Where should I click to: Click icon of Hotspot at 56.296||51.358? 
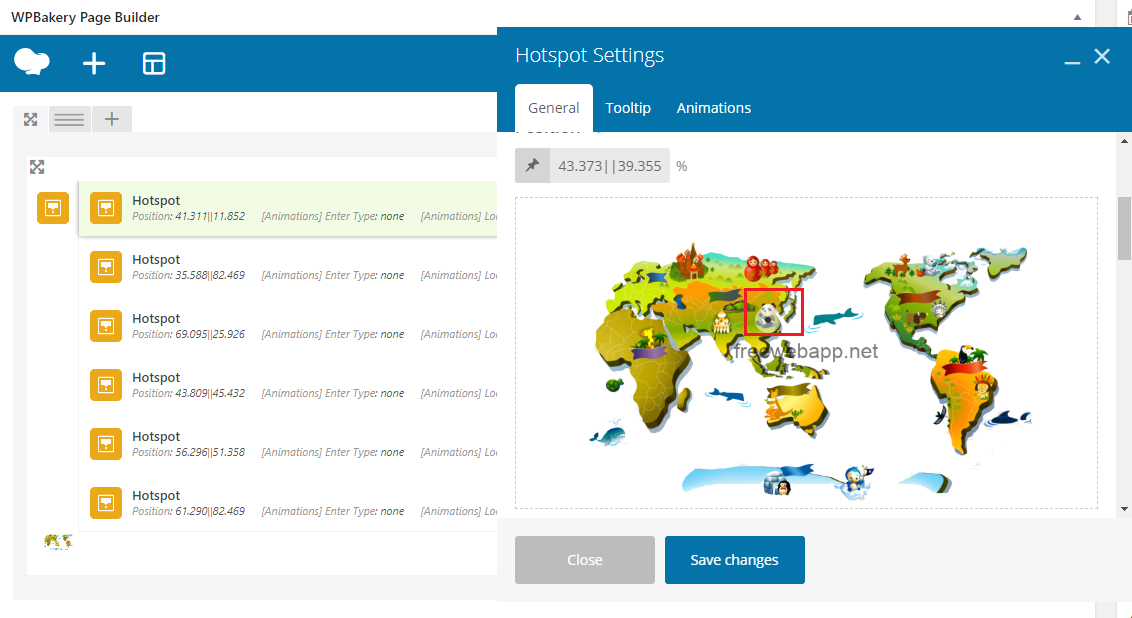(x=106, y=444)
